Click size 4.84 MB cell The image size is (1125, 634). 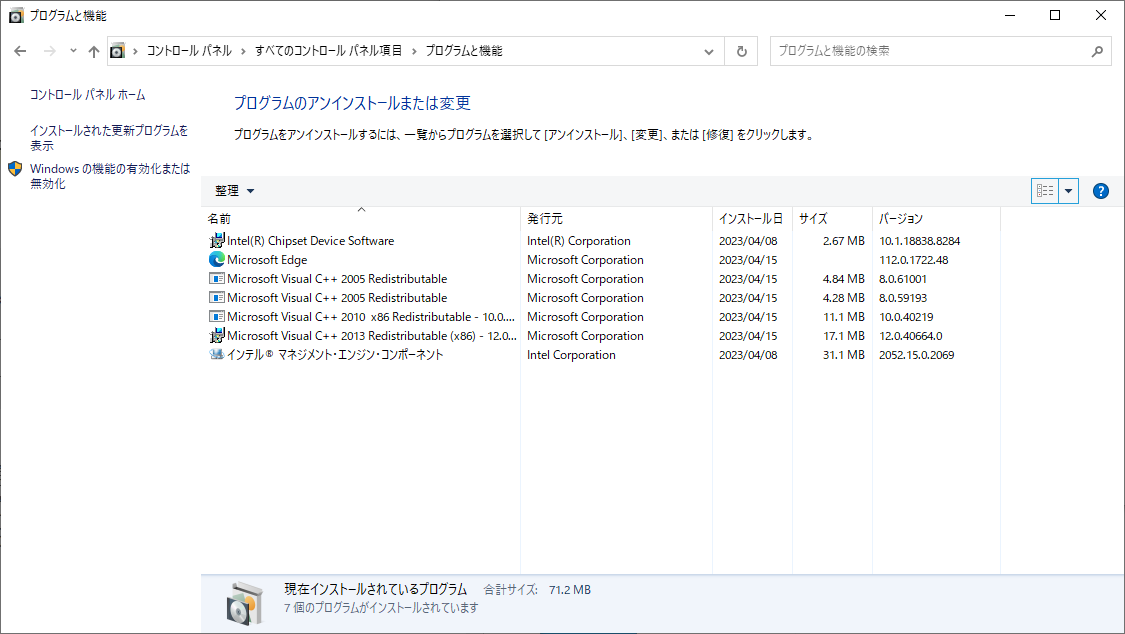(x=844, y=278)
